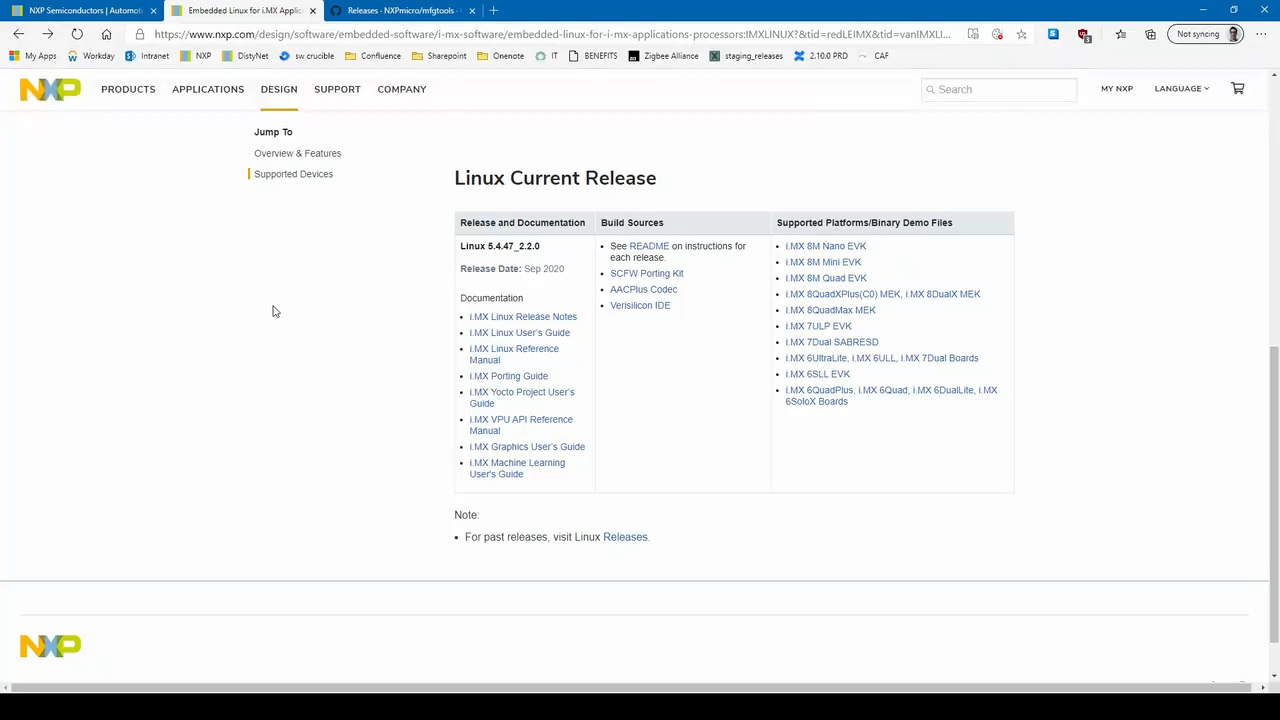Open i.MX 6SLL EVK link
This screenshot has height=720, width=1280.
coord(817,374)
